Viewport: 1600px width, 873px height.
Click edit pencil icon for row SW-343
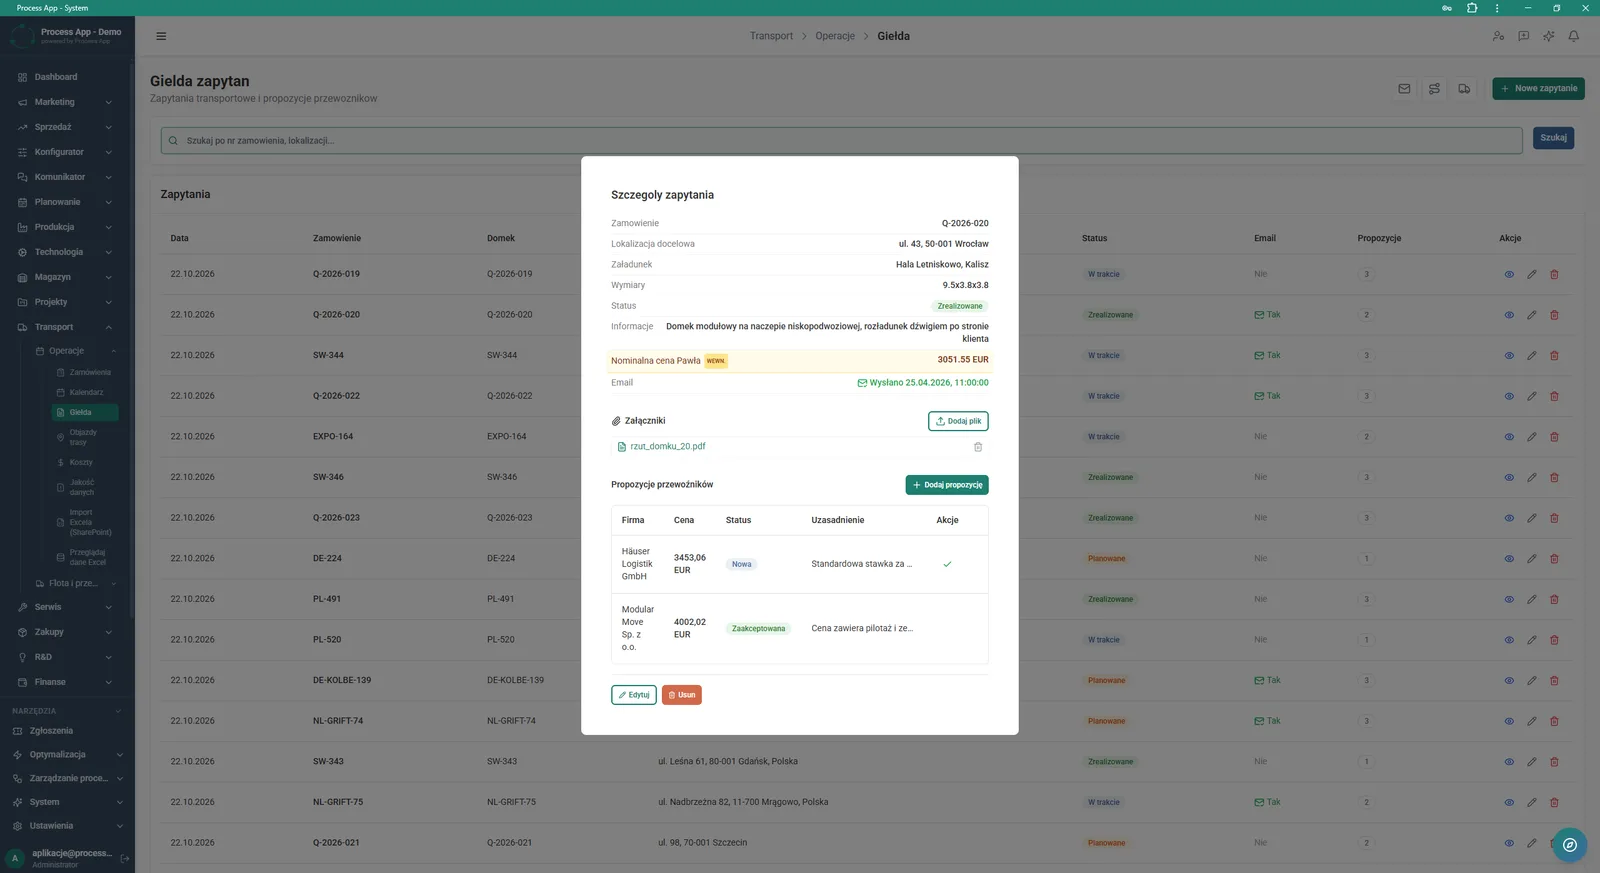point(1531,762)
